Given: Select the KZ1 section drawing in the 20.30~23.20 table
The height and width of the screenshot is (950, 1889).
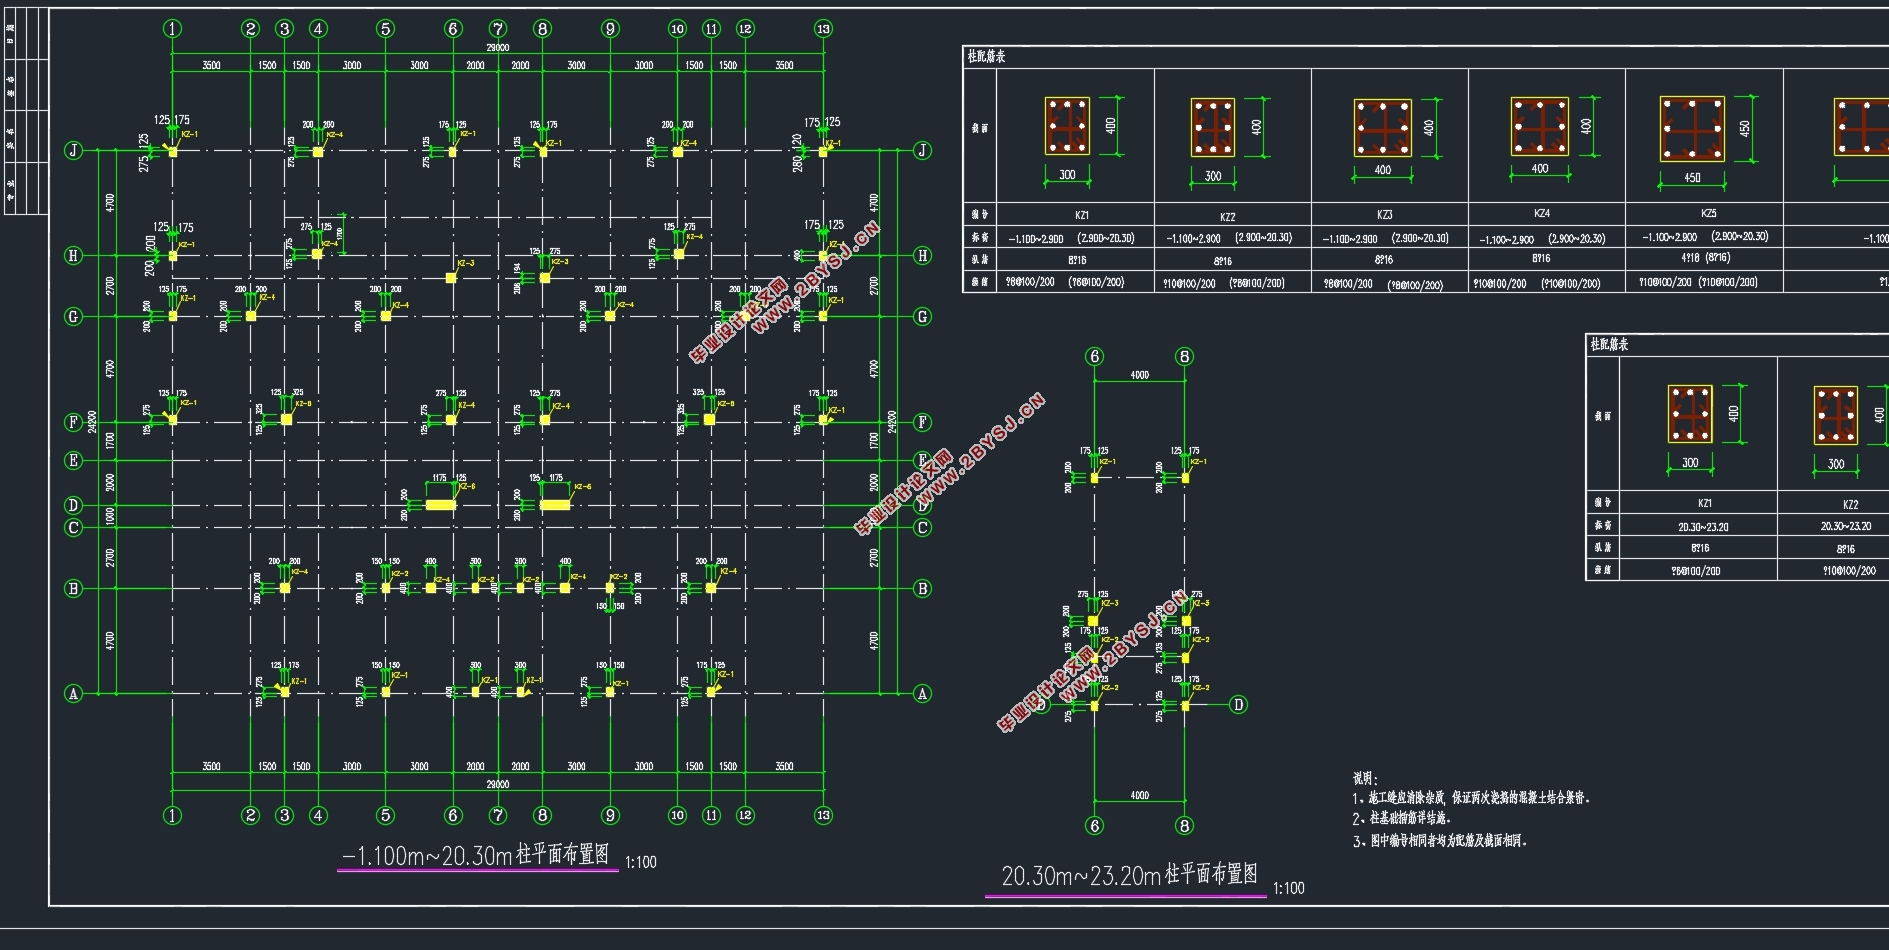Looking at the screenshot, I should (x=1690, y=414).
